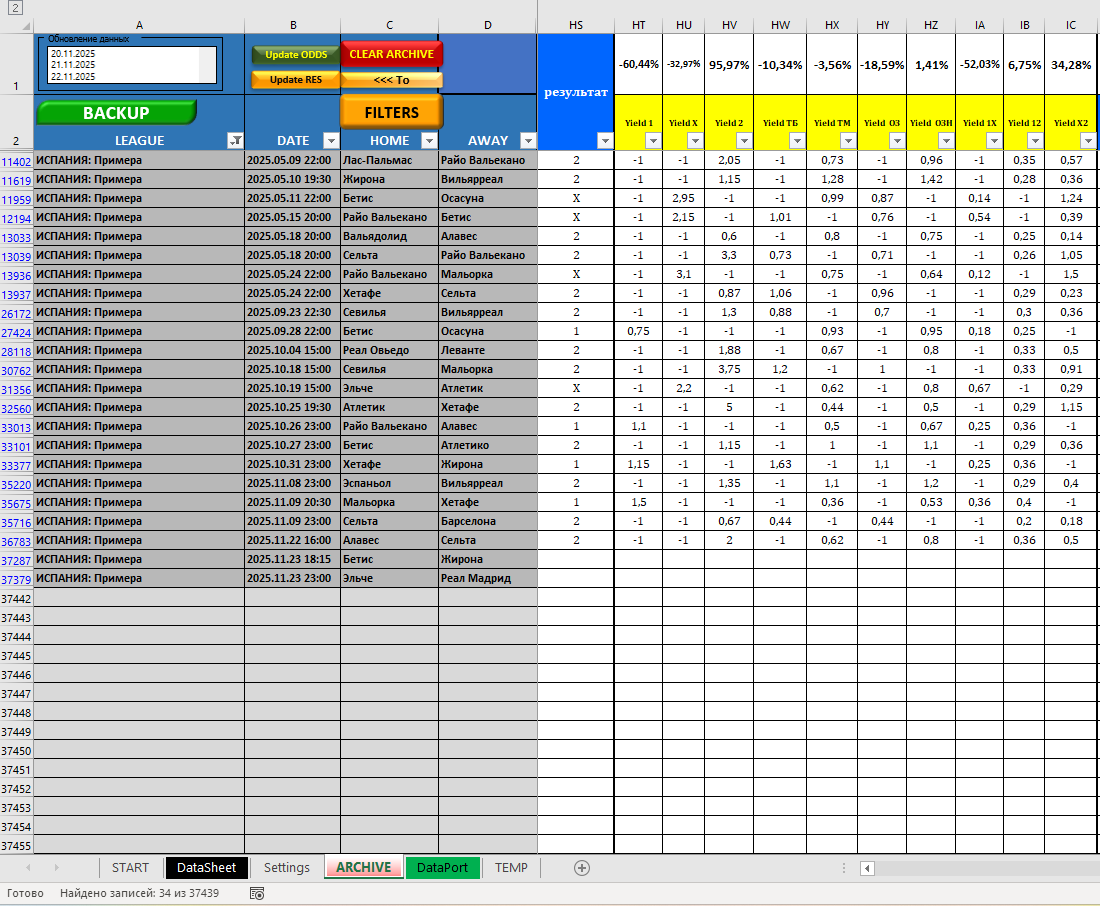Click the horizontal scrollbar left arrow
The image size is (1100, 906).
coord(867,868)
